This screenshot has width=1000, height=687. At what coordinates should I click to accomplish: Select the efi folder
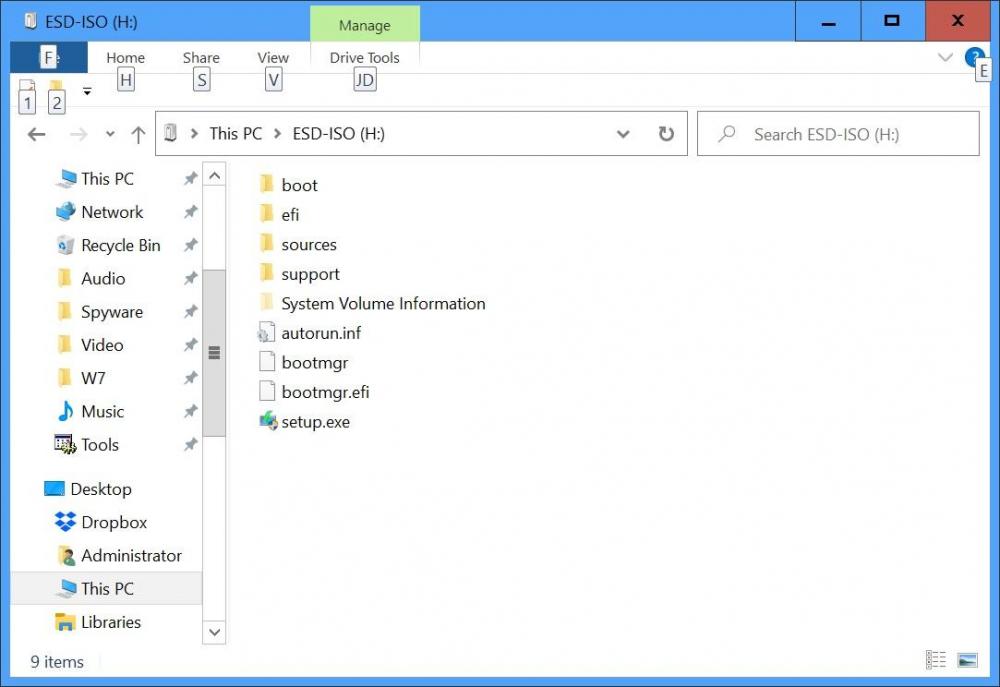coord(290,214)
